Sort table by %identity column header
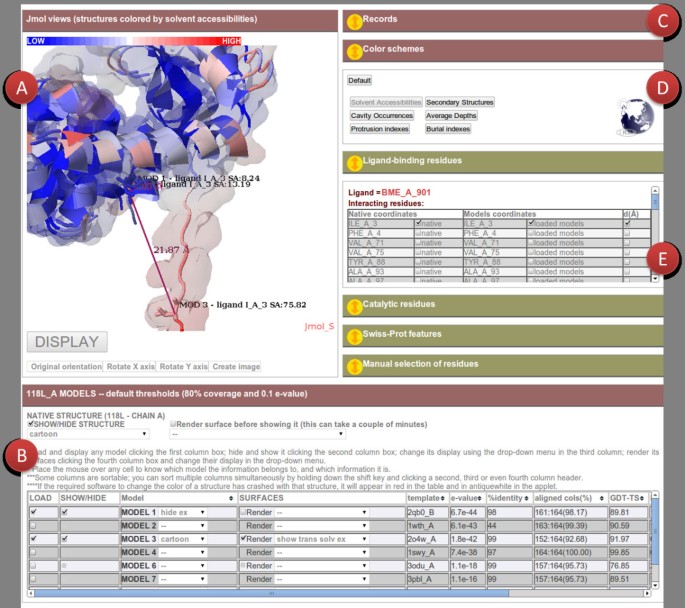Image resolution: width=685 pixels, height=608 pixels. [506, 497]
